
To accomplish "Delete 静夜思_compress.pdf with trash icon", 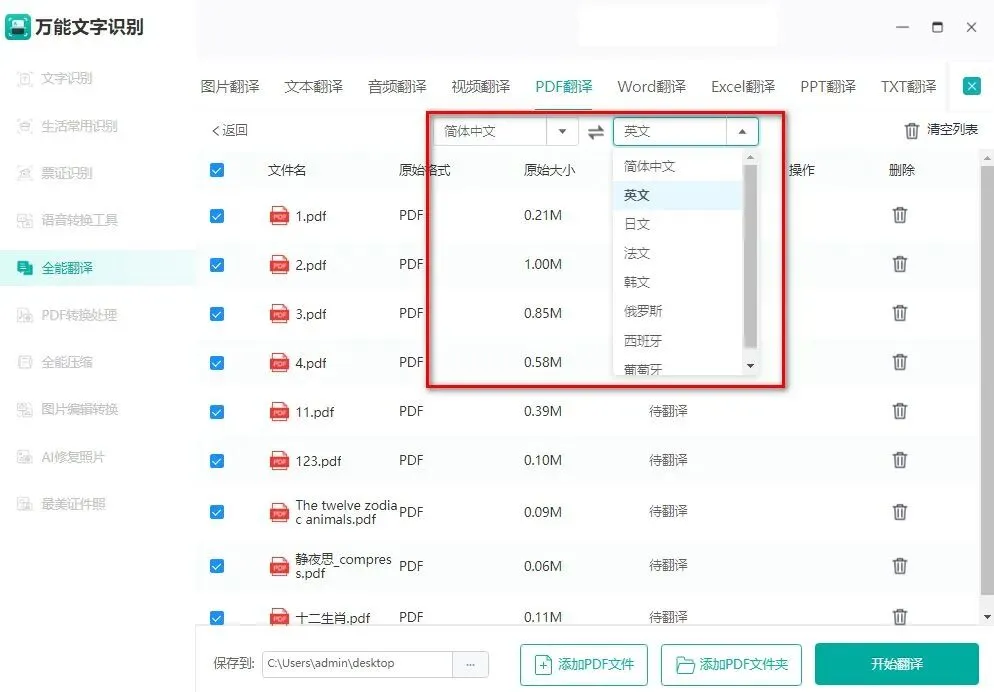I will click(x=900, y=565).
